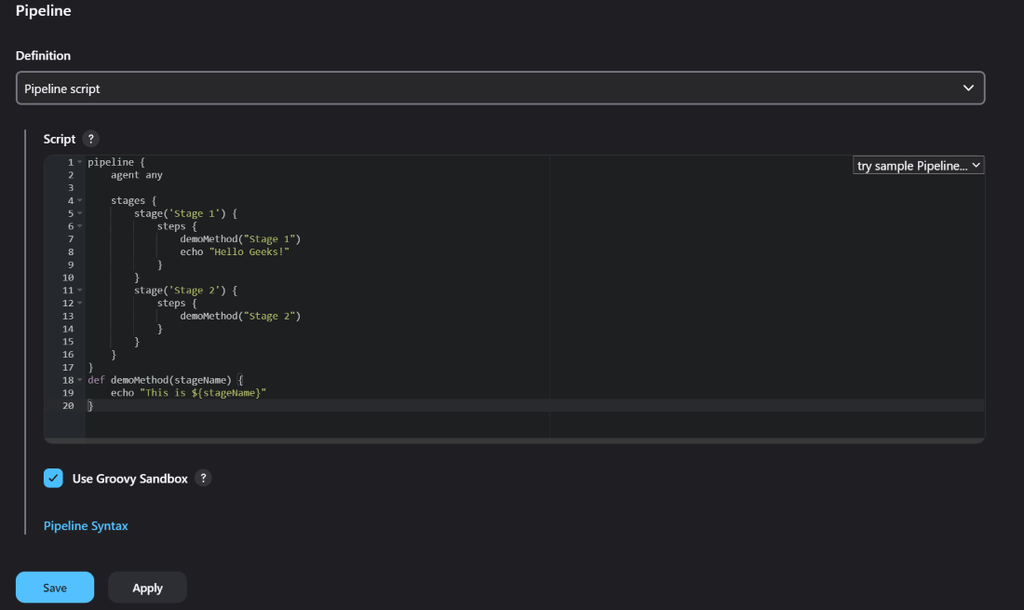Viewport: 1024px width, 610px height.
Task: Collapse the Stage 2 block fold arrow
Action: (x=80, y=291)
